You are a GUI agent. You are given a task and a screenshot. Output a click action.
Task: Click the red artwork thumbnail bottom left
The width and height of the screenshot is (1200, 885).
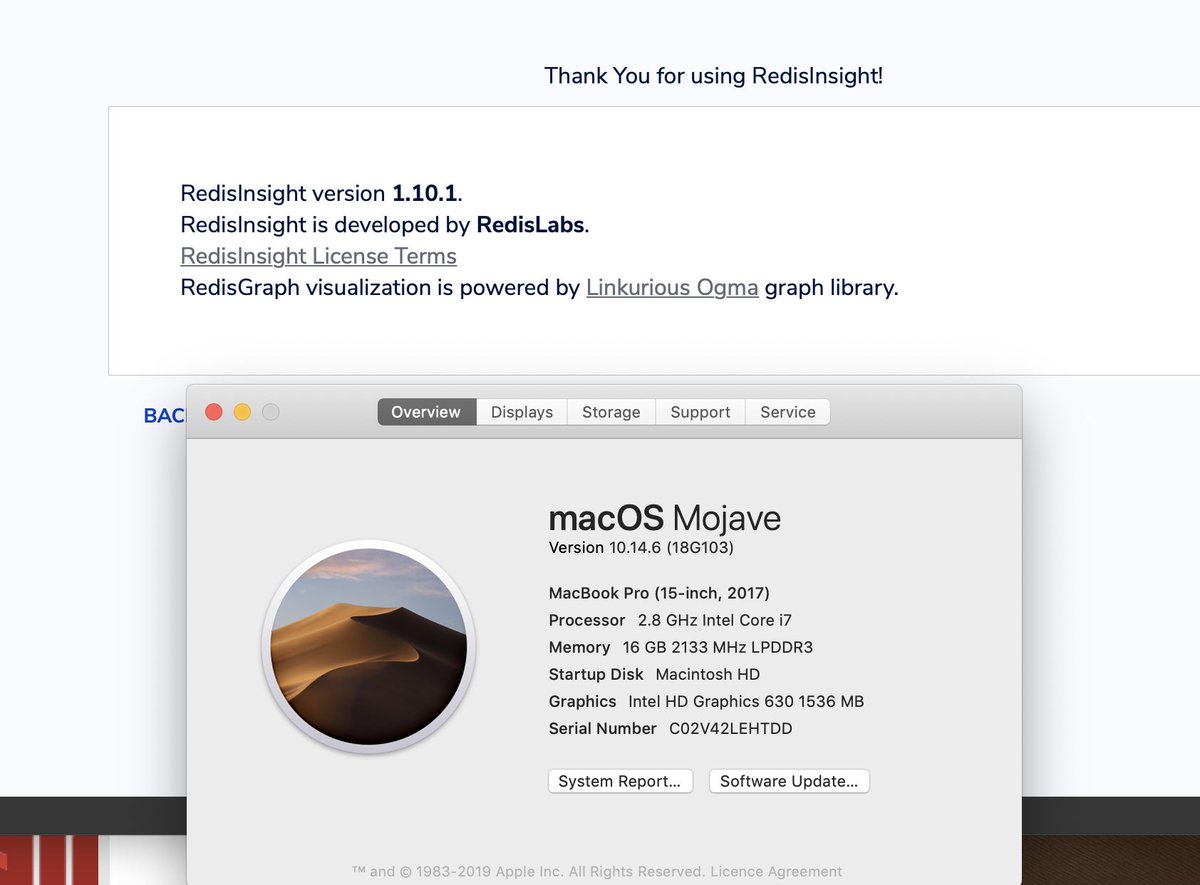point(50,860)
